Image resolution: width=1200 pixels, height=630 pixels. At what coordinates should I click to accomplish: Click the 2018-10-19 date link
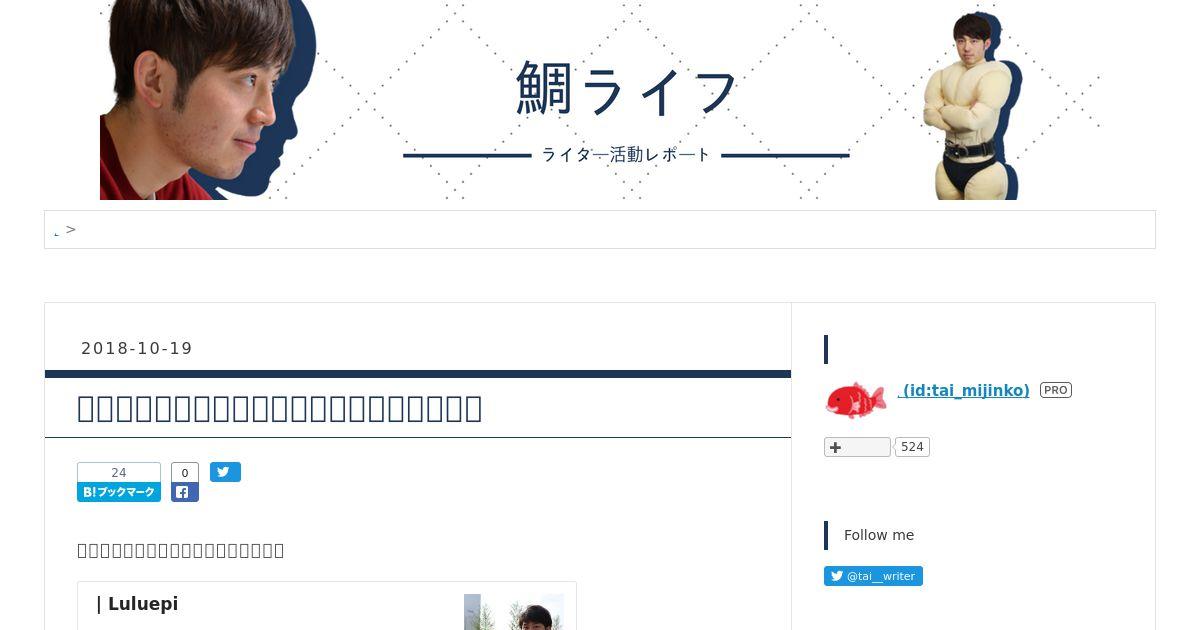[137, 348]
